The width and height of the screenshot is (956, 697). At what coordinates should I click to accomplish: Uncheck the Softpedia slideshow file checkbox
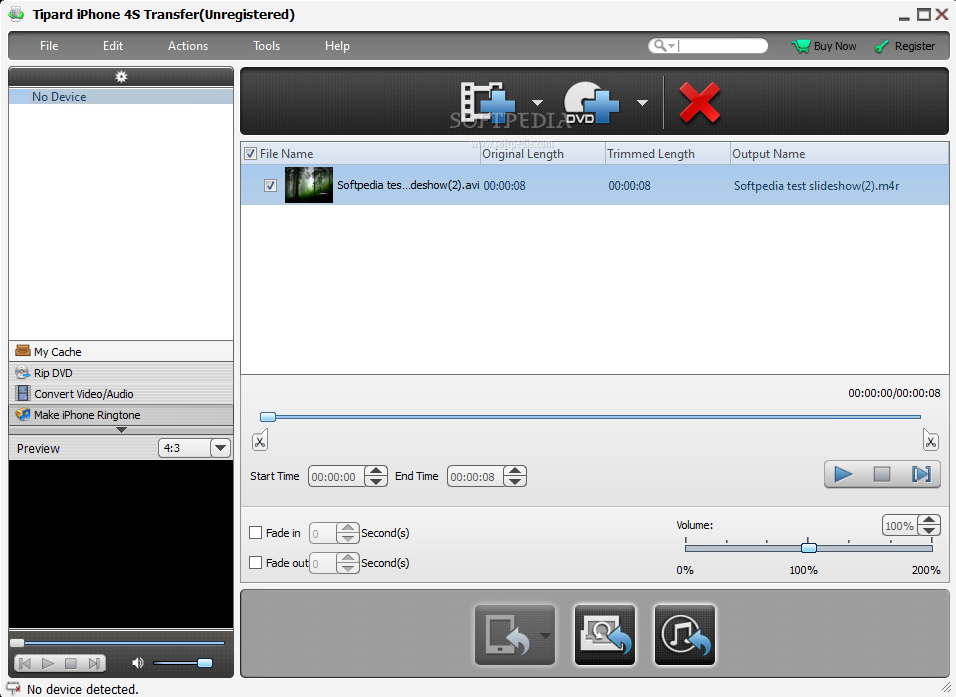(270, 185)
